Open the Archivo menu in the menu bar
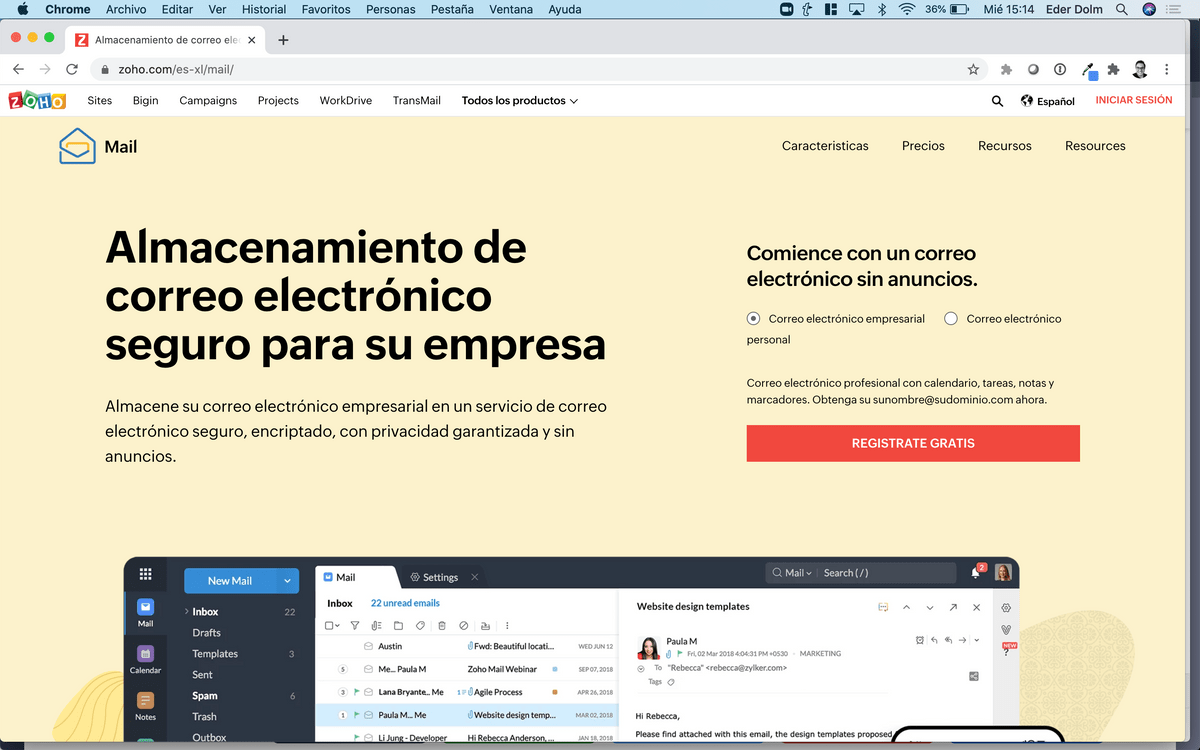 (x=126, y=9)
